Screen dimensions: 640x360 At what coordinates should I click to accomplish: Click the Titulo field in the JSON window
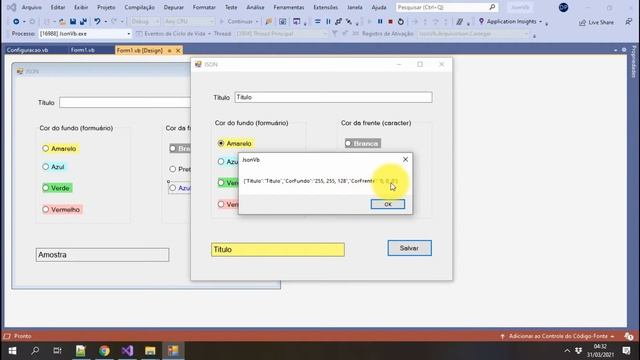click(333, 97)
